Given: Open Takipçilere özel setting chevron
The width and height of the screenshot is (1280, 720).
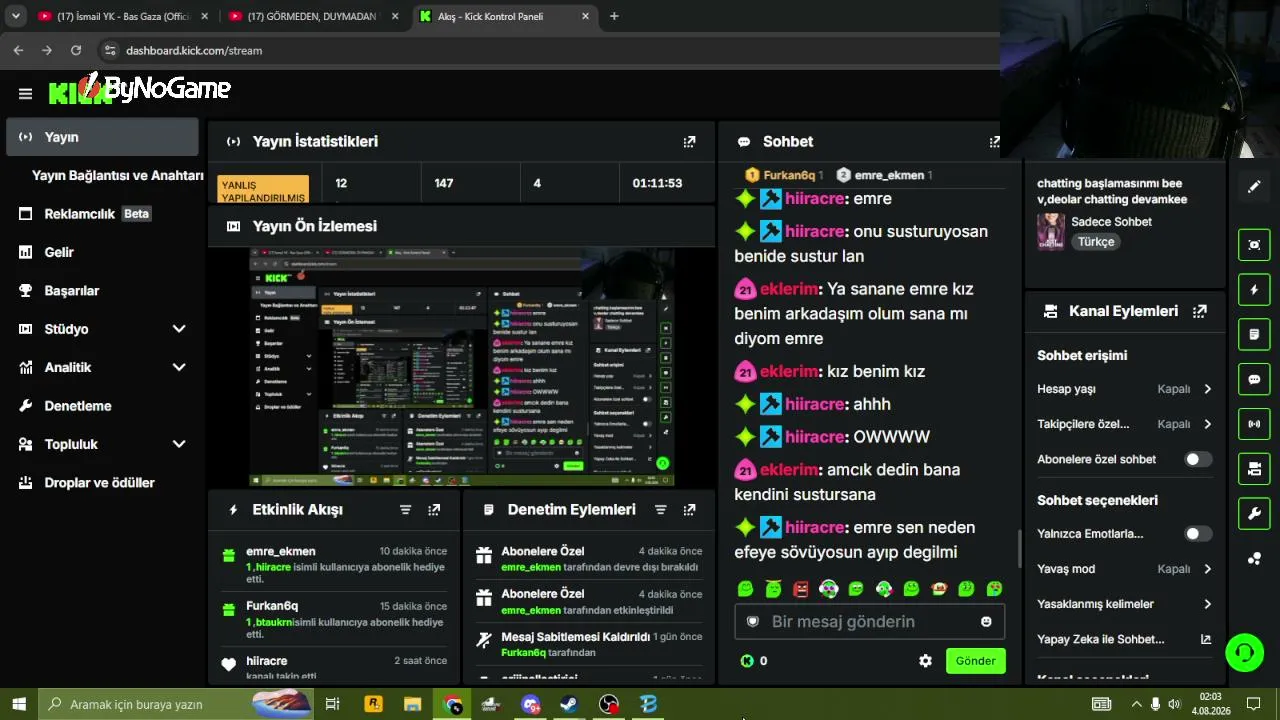Looking at the screenshot, I should point(1208,424).
